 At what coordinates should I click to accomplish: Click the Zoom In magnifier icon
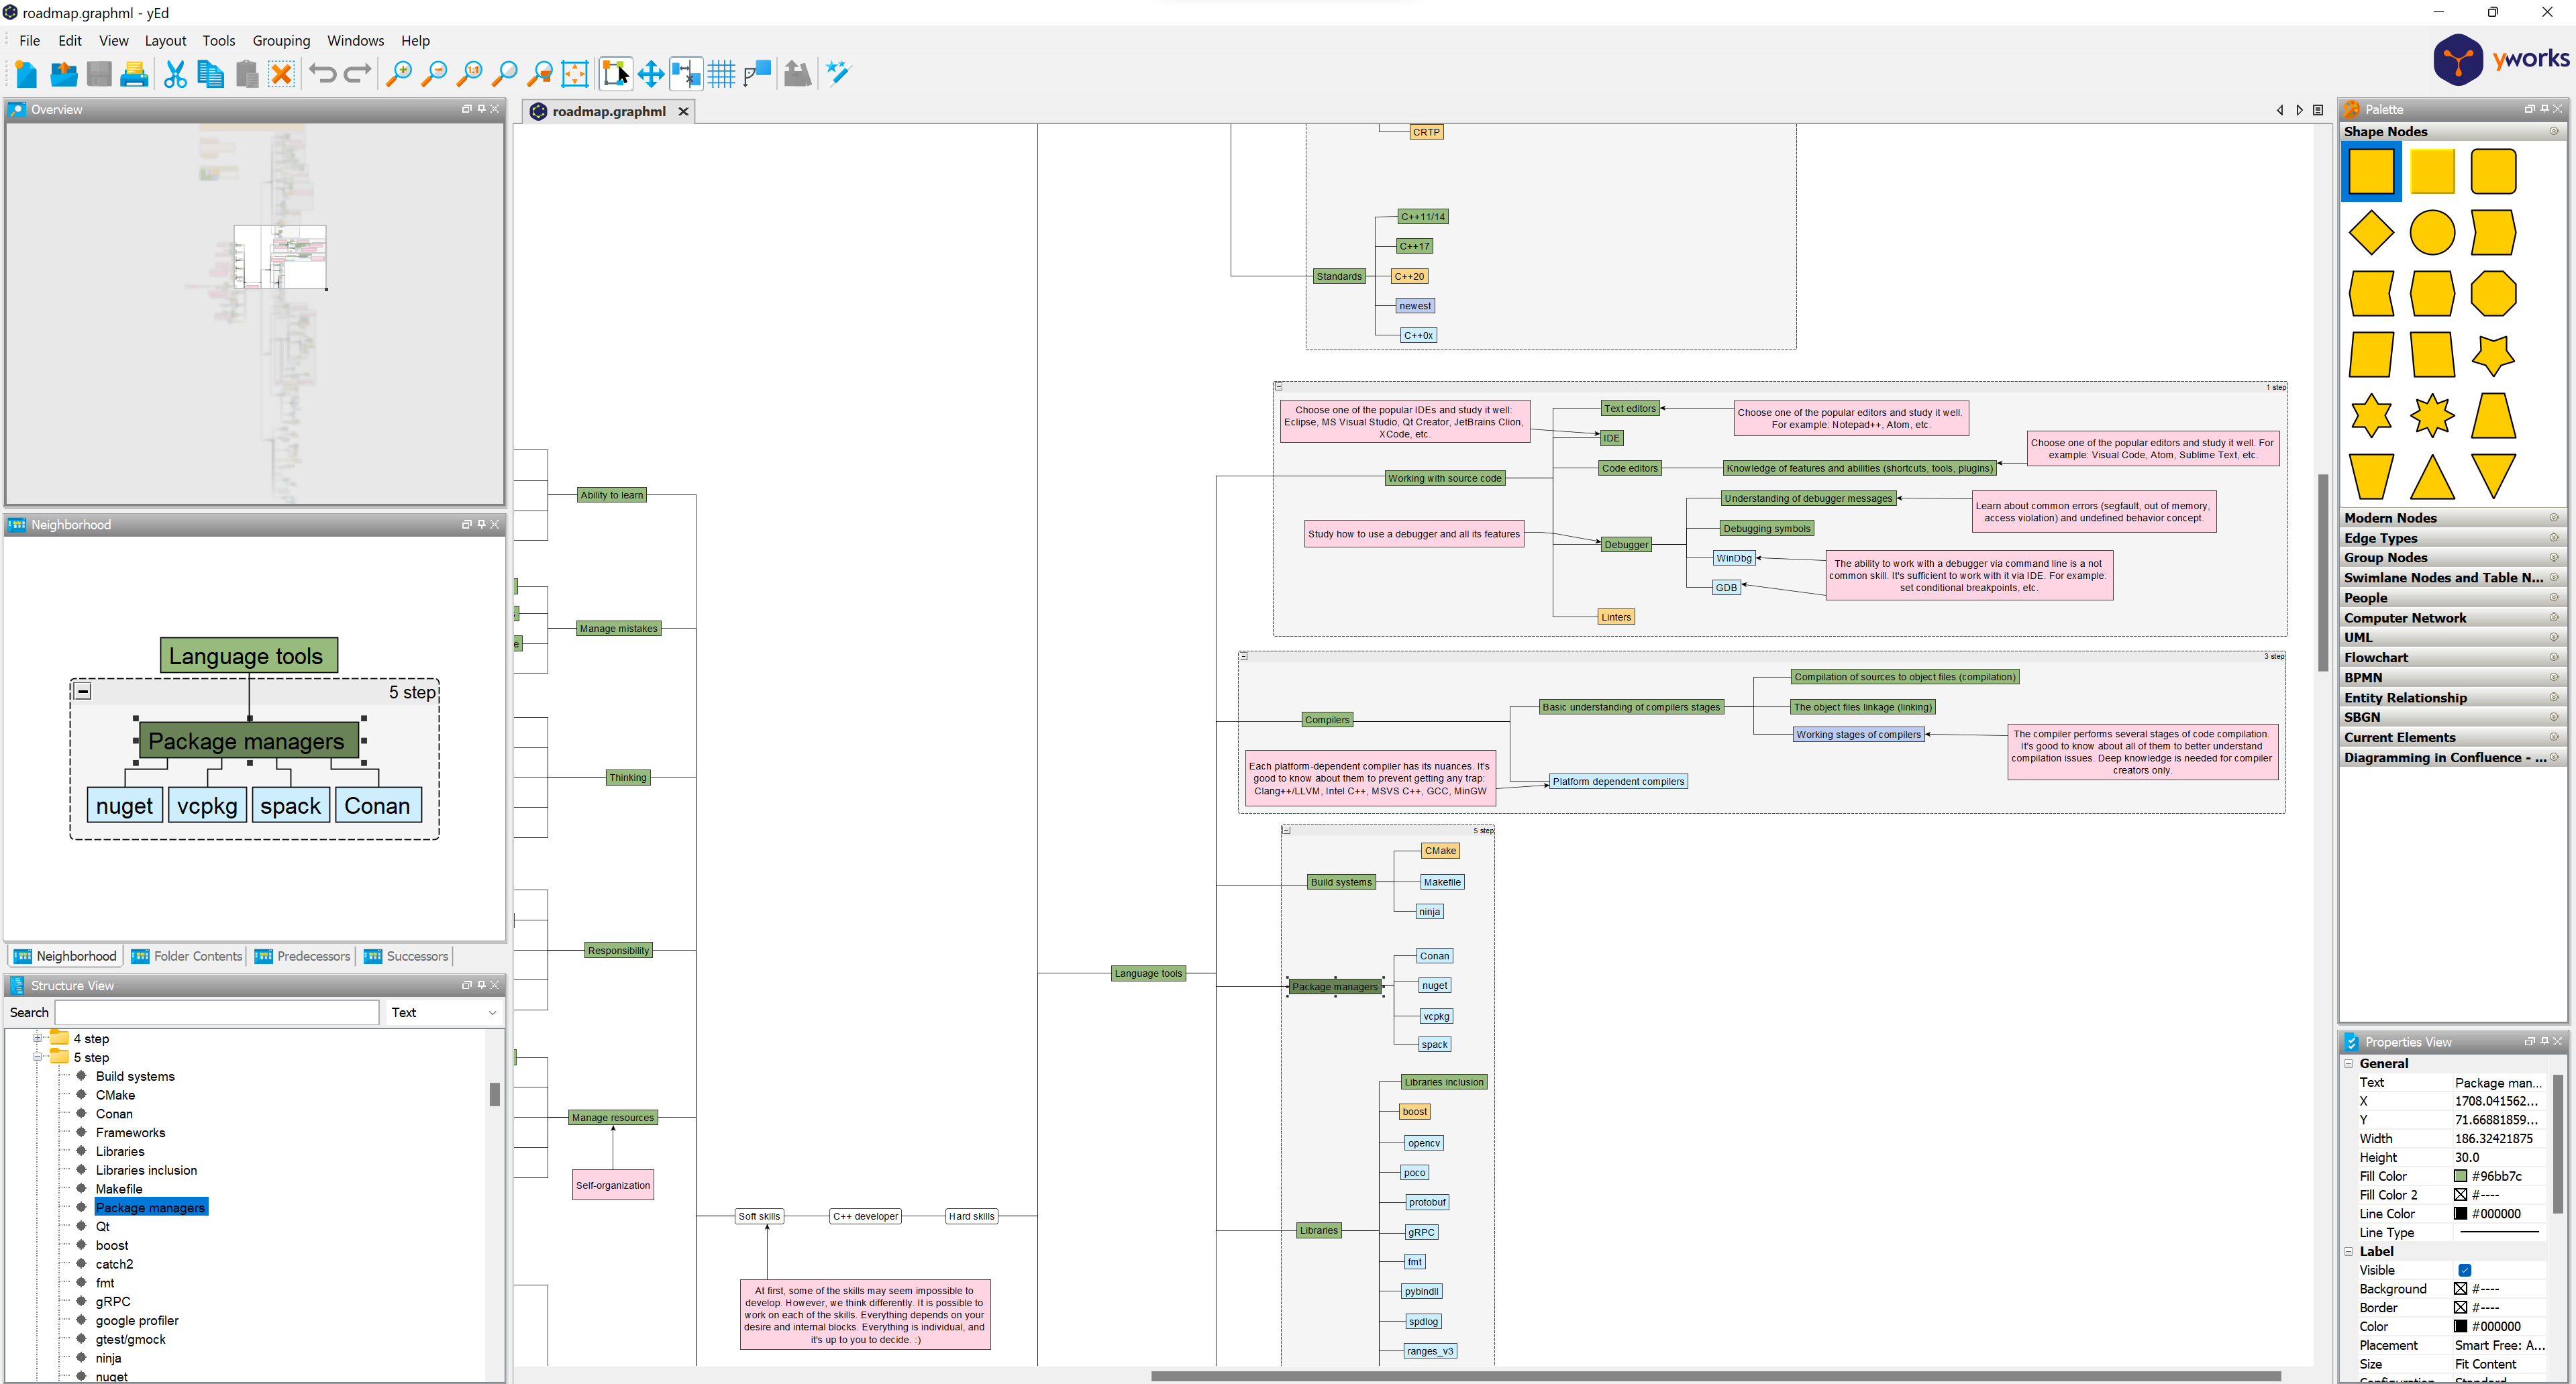(399, 74)
